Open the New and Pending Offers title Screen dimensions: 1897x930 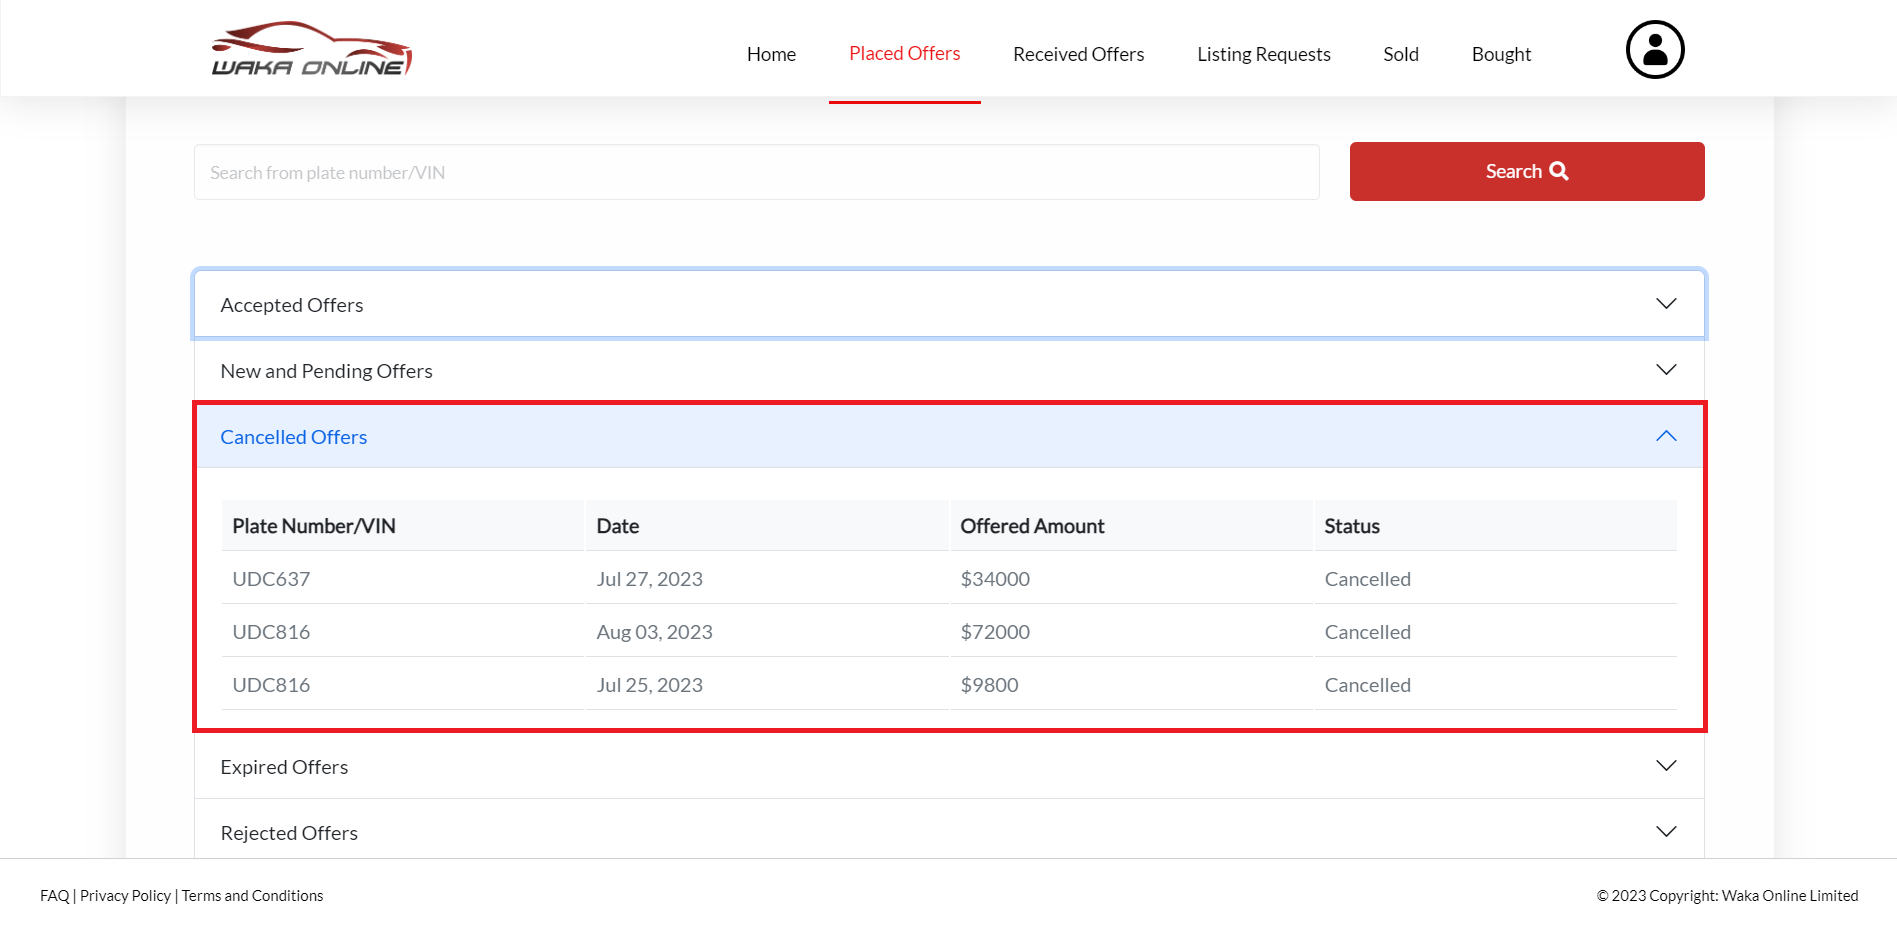326,371
